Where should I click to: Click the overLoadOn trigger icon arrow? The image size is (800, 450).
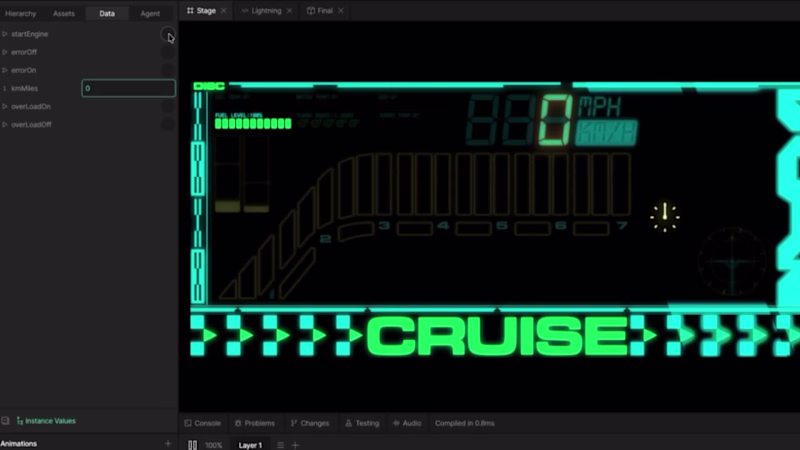5,106
